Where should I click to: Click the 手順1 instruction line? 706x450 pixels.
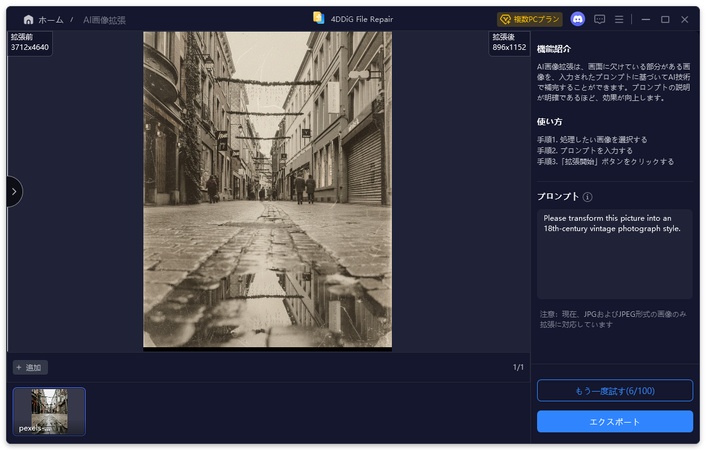click(x=592, y=140)
